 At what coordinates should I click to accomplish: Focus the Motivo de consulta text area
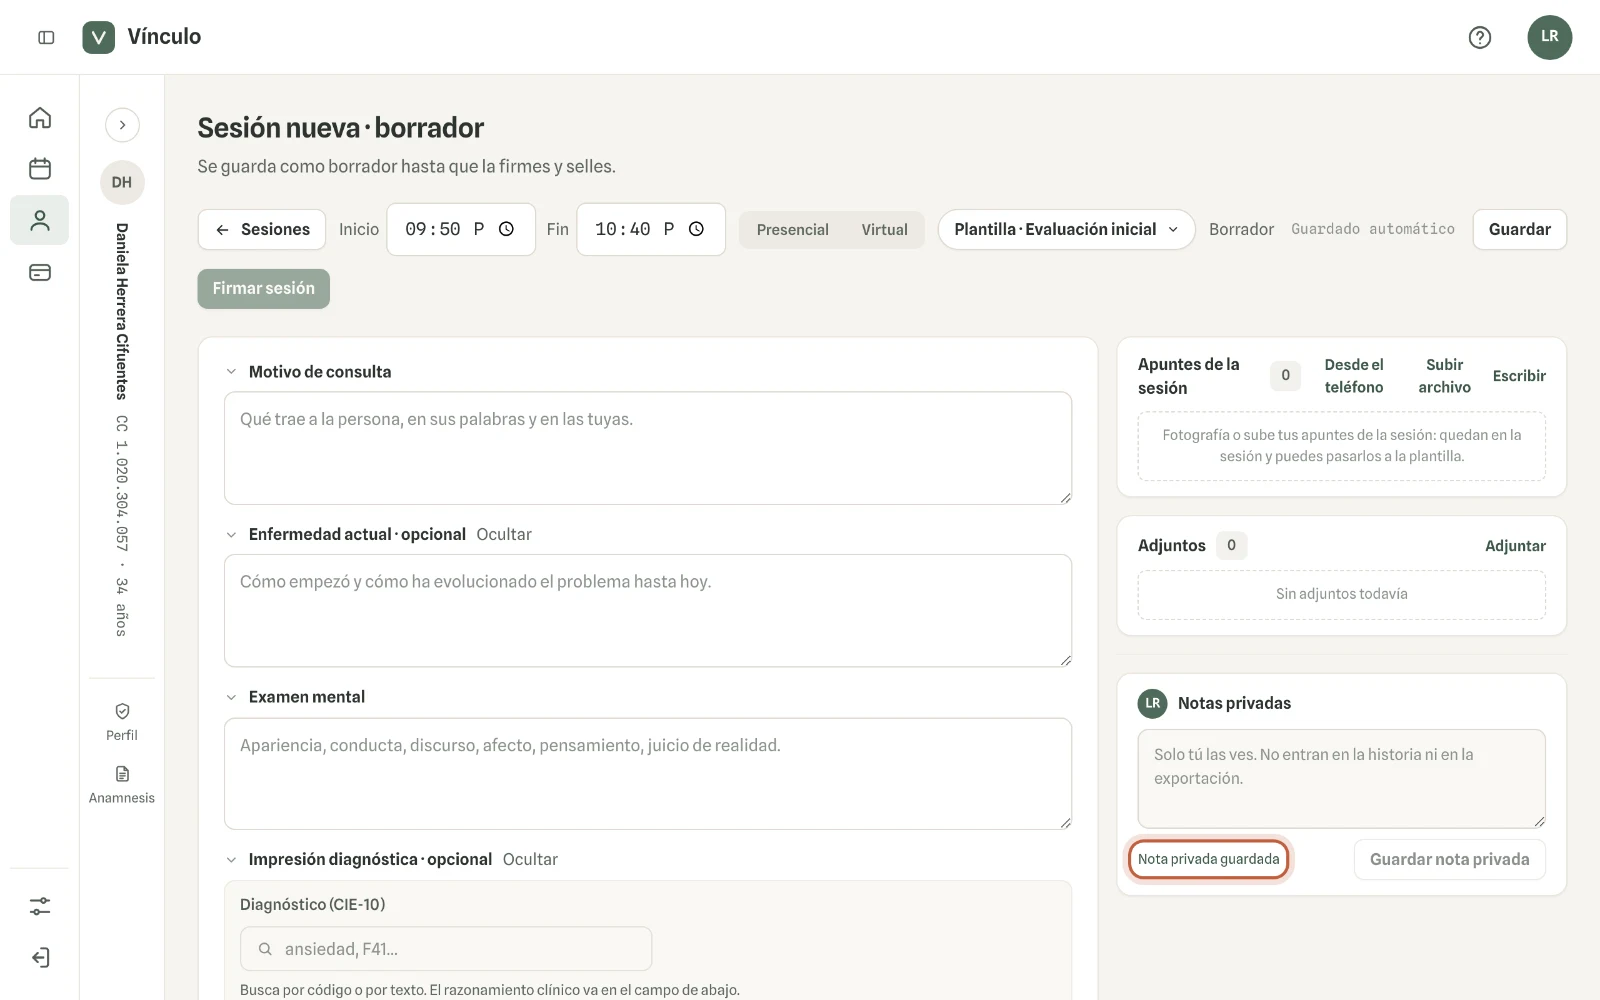click(x=648, y=448)
